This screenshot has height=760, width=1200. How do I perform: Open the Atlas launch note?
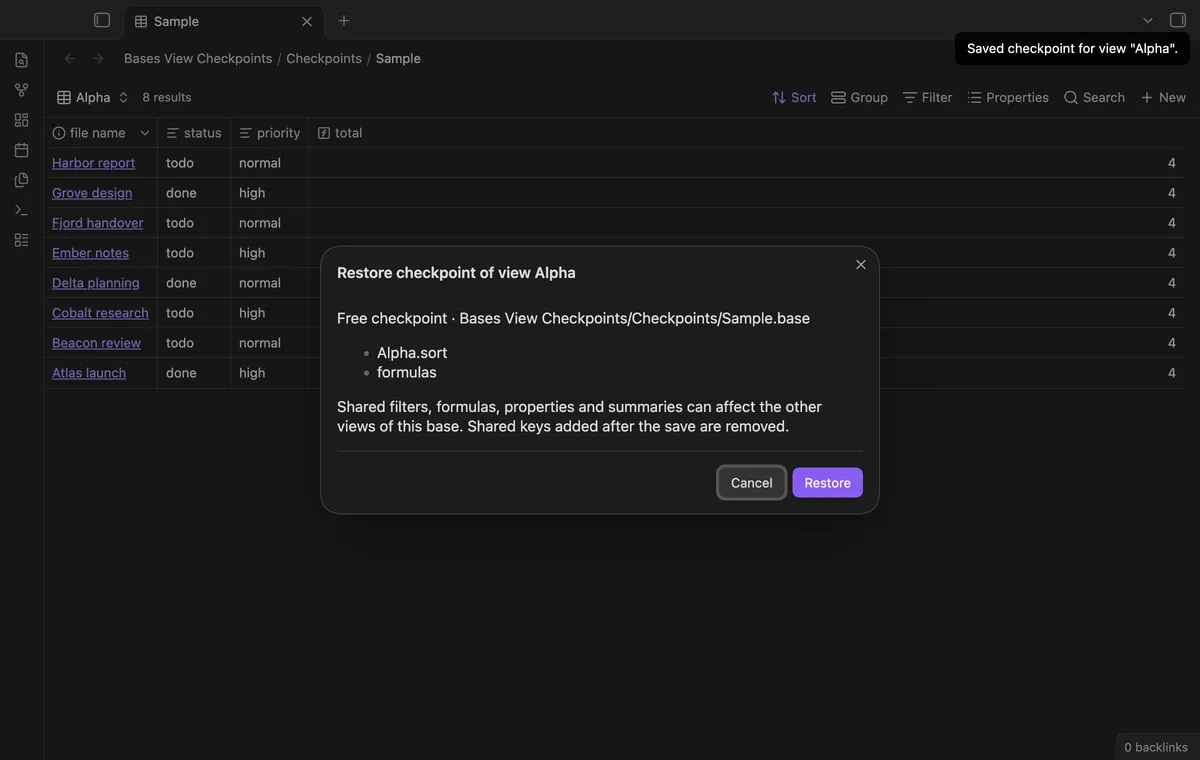coord(89,373)
